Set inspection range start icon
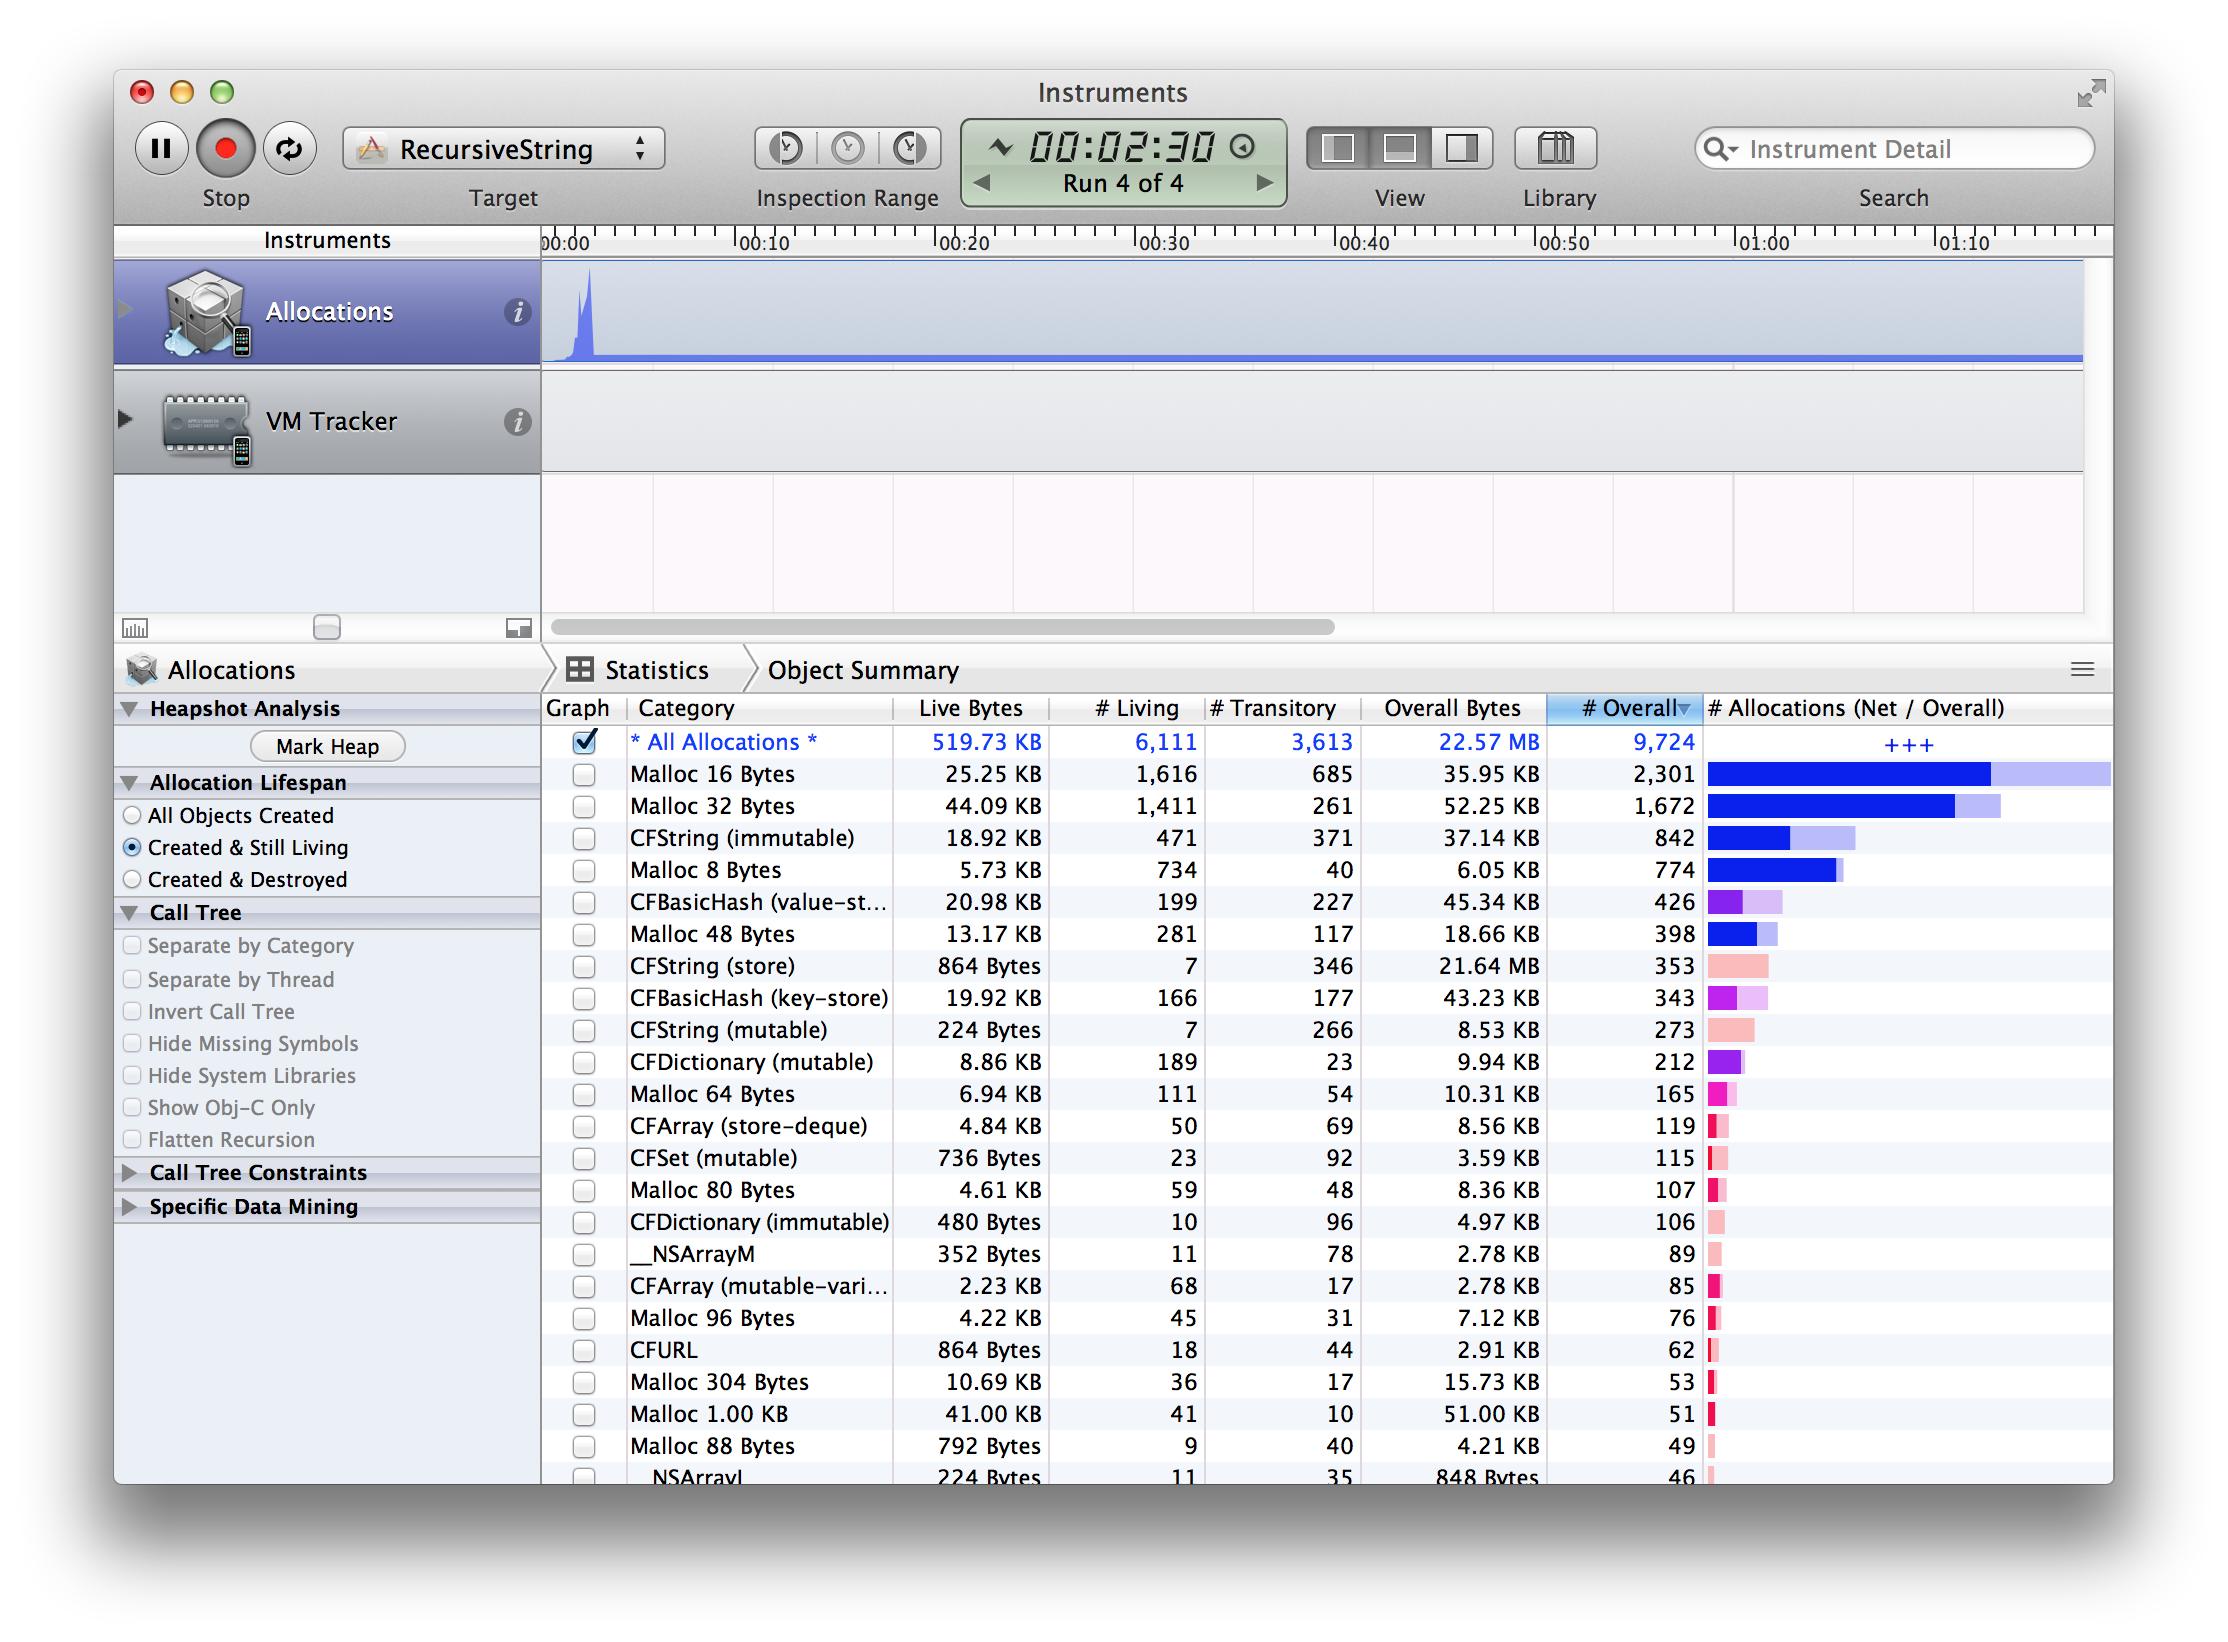The image size is (2228, 1642). coord(786,149)
